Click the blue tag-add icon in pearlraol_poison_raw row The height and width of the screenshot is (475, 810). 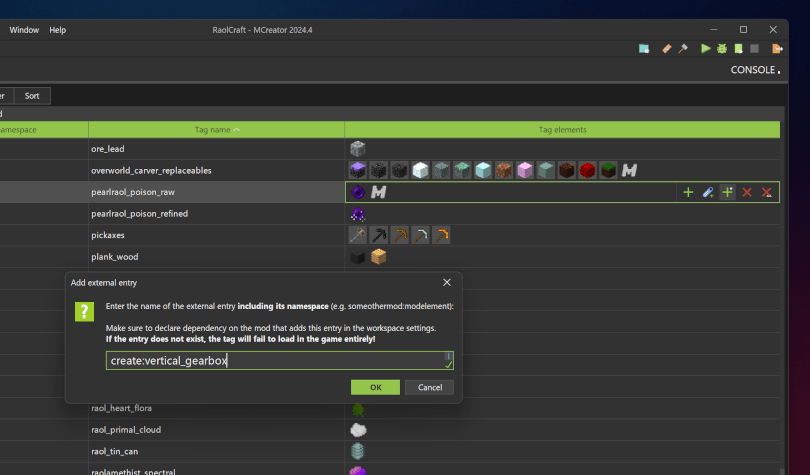point(708,192)
